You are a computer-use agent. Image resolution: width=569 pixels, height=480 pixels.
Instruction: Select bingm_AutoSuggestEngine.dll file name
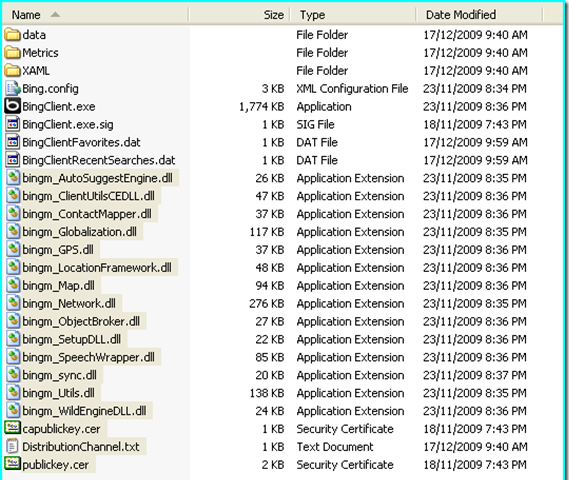pyautogui.click(x=97, y=178)
